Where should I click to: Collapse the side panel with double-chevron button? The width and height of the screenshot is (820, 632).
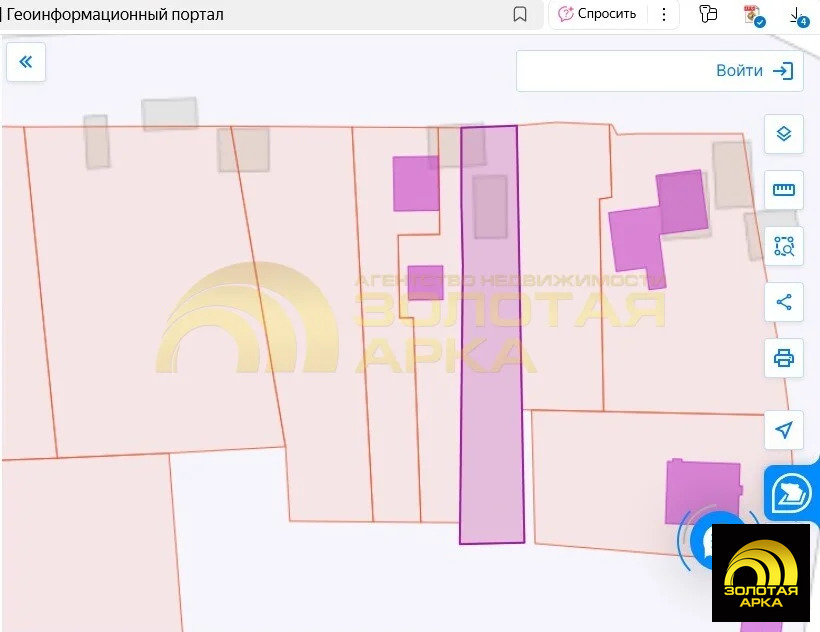click(26, 62)
